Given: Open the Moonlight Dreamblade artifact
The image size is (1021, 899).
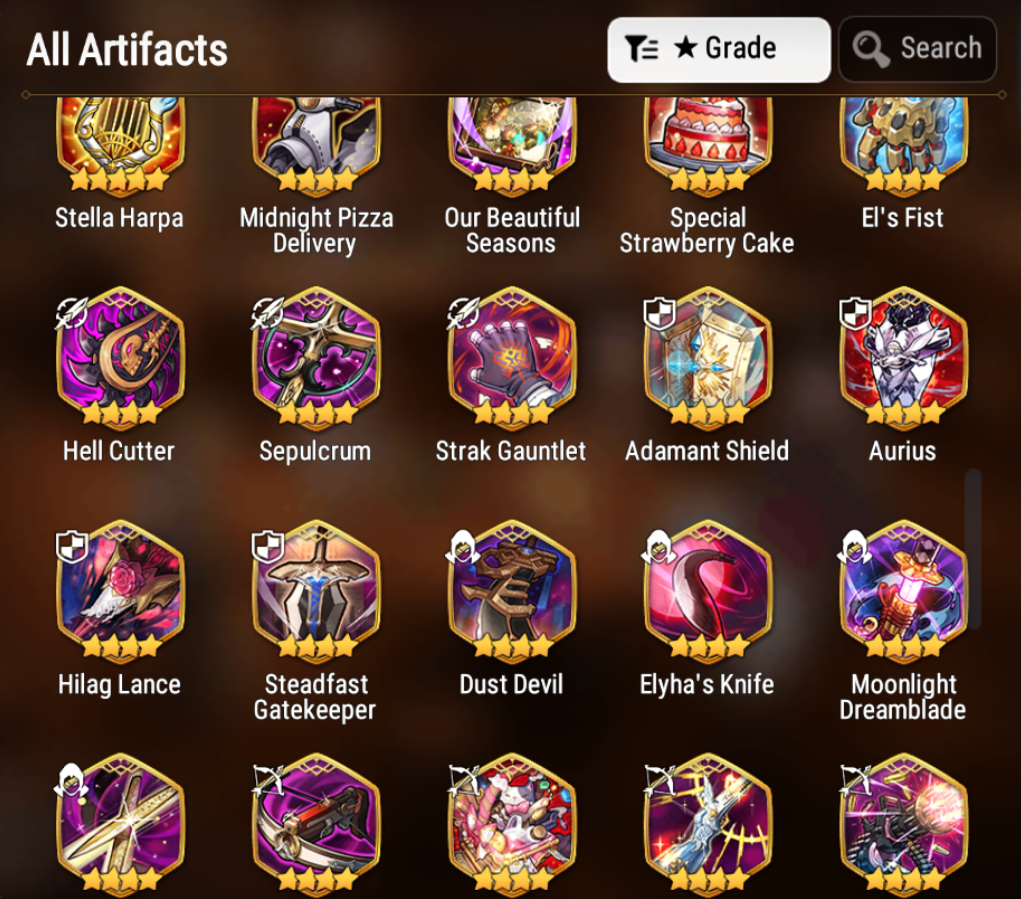Looking at the screenshot, I should [904, 591].
